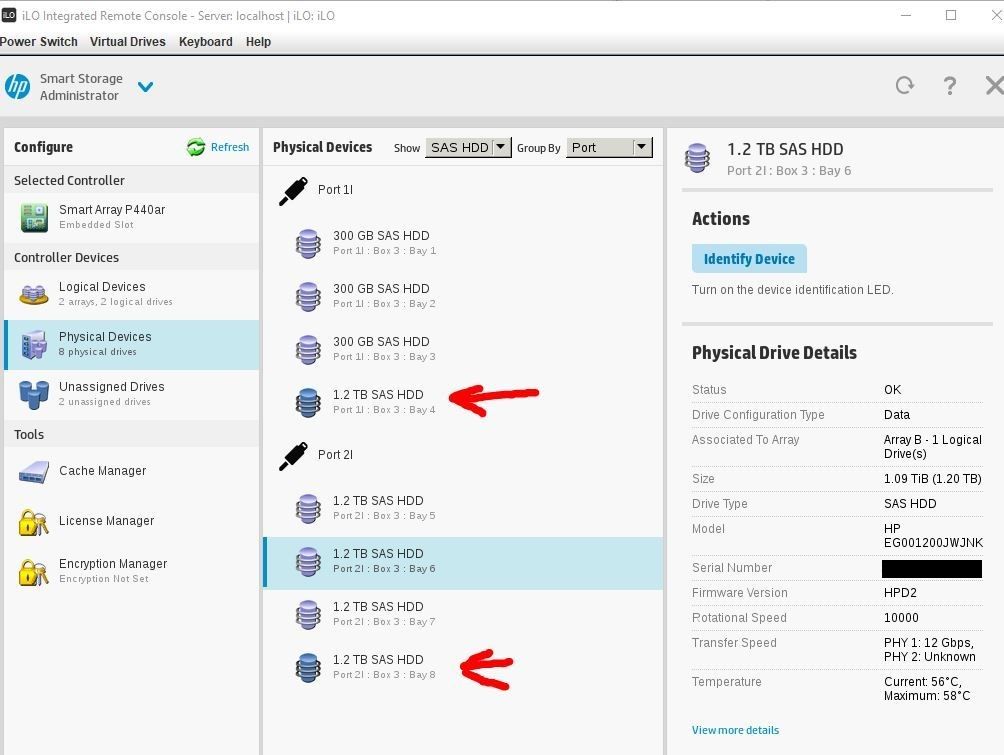Select drive icon for Bay 7
The image size is (1004, 755).
[x=308, y=615]
